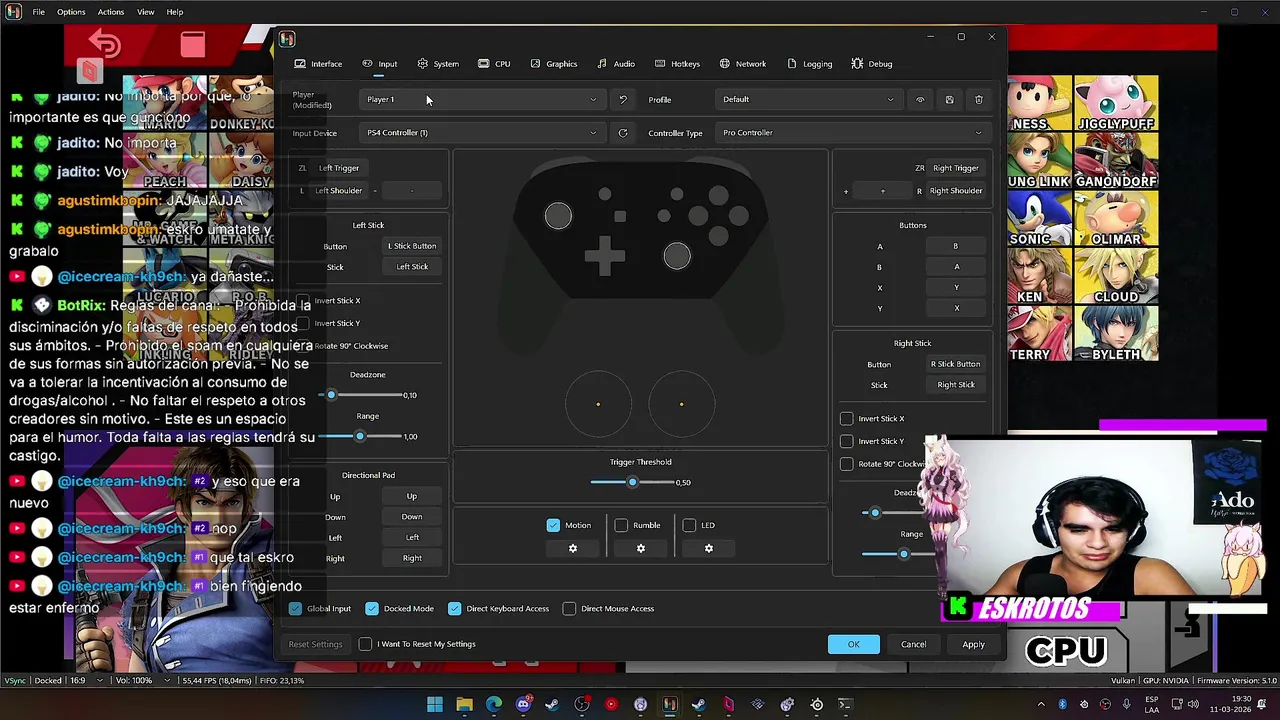
Task: Adjust left stick Range slider
Action: (x=362, y=437)
